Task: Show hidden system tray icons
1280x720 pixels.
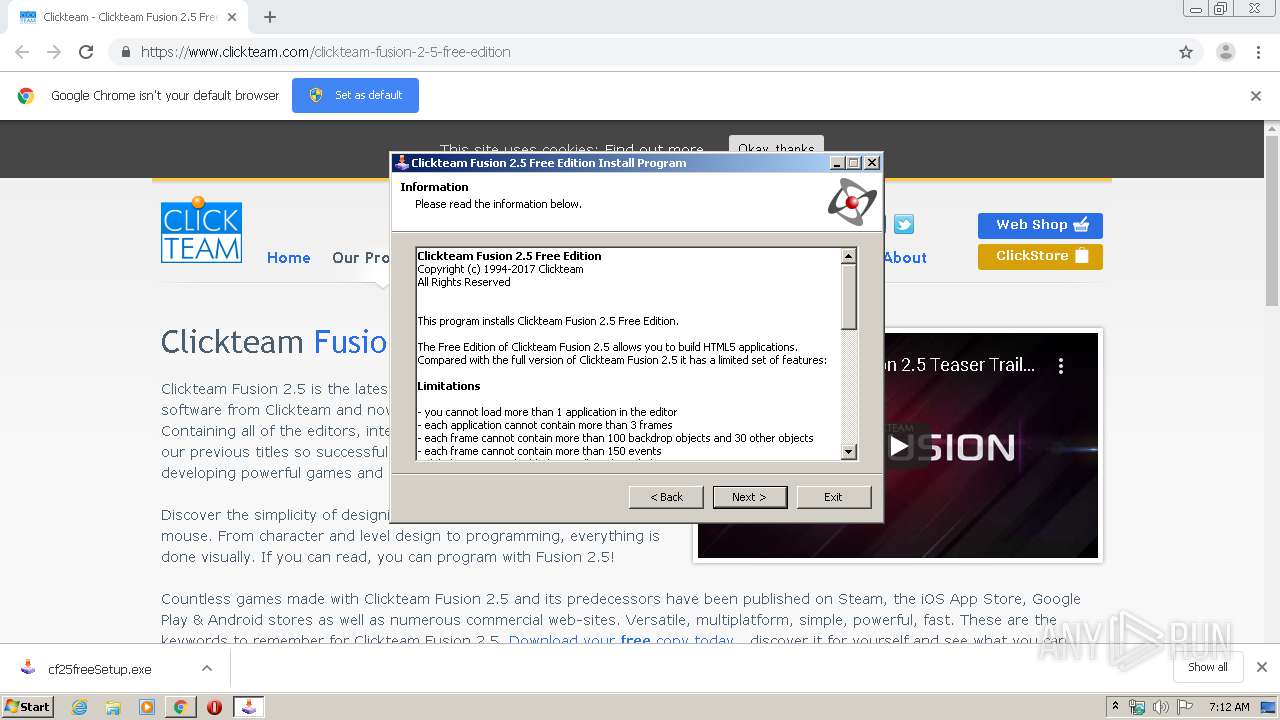Action: (1116, 707)
